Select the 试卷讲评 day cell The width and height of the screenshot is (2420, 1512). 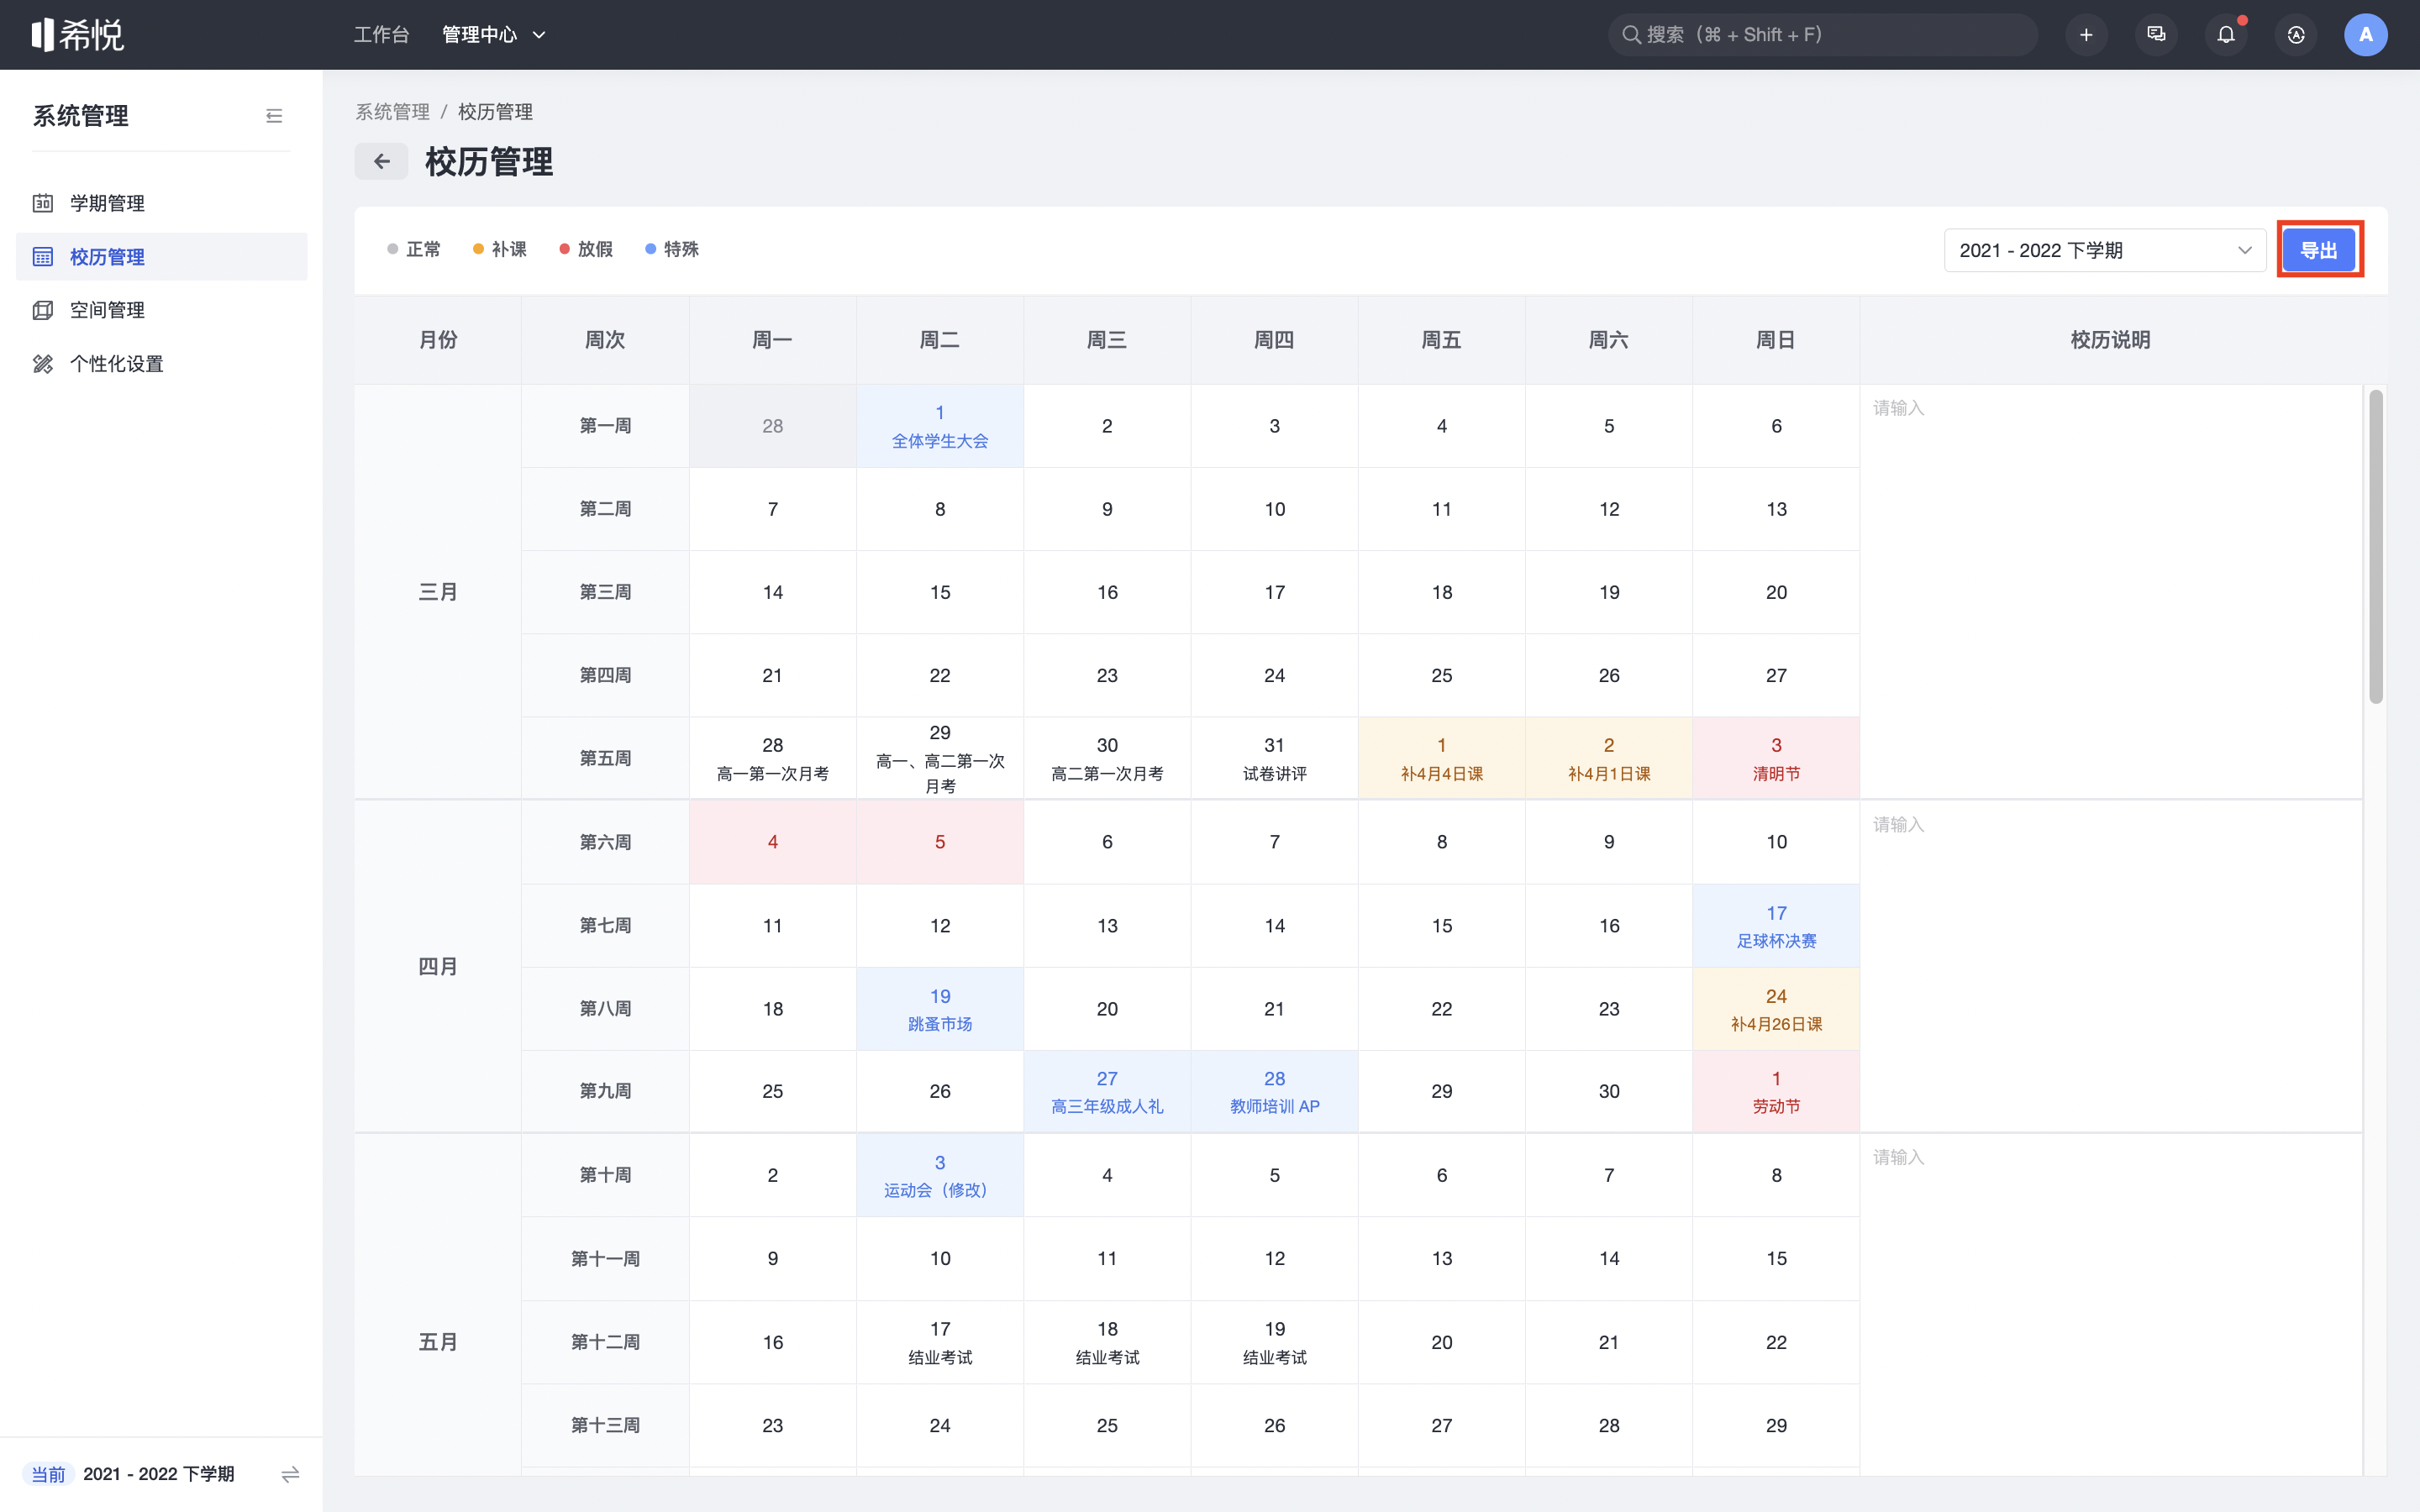(1274, 758)
